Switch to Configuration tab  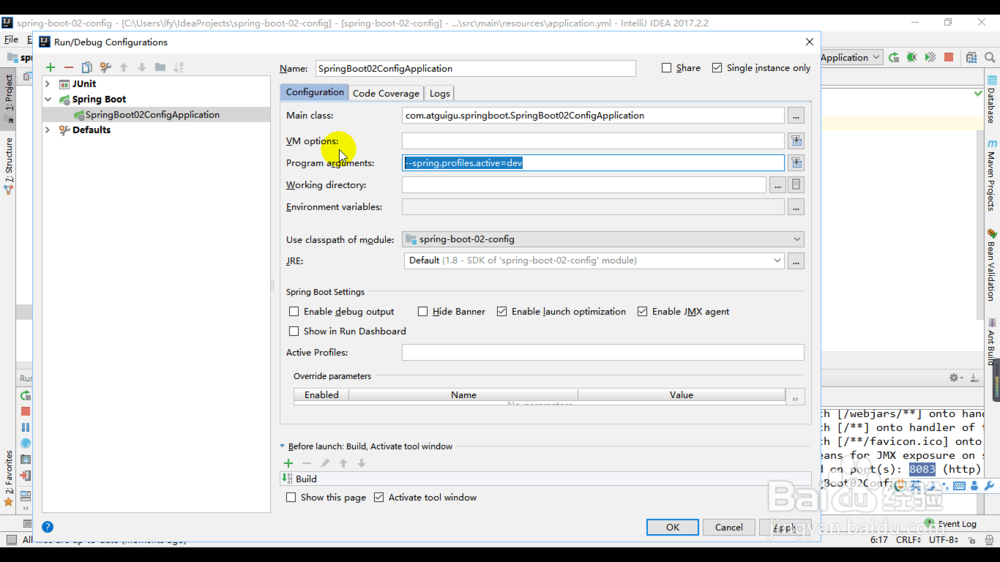click(314, 92)
